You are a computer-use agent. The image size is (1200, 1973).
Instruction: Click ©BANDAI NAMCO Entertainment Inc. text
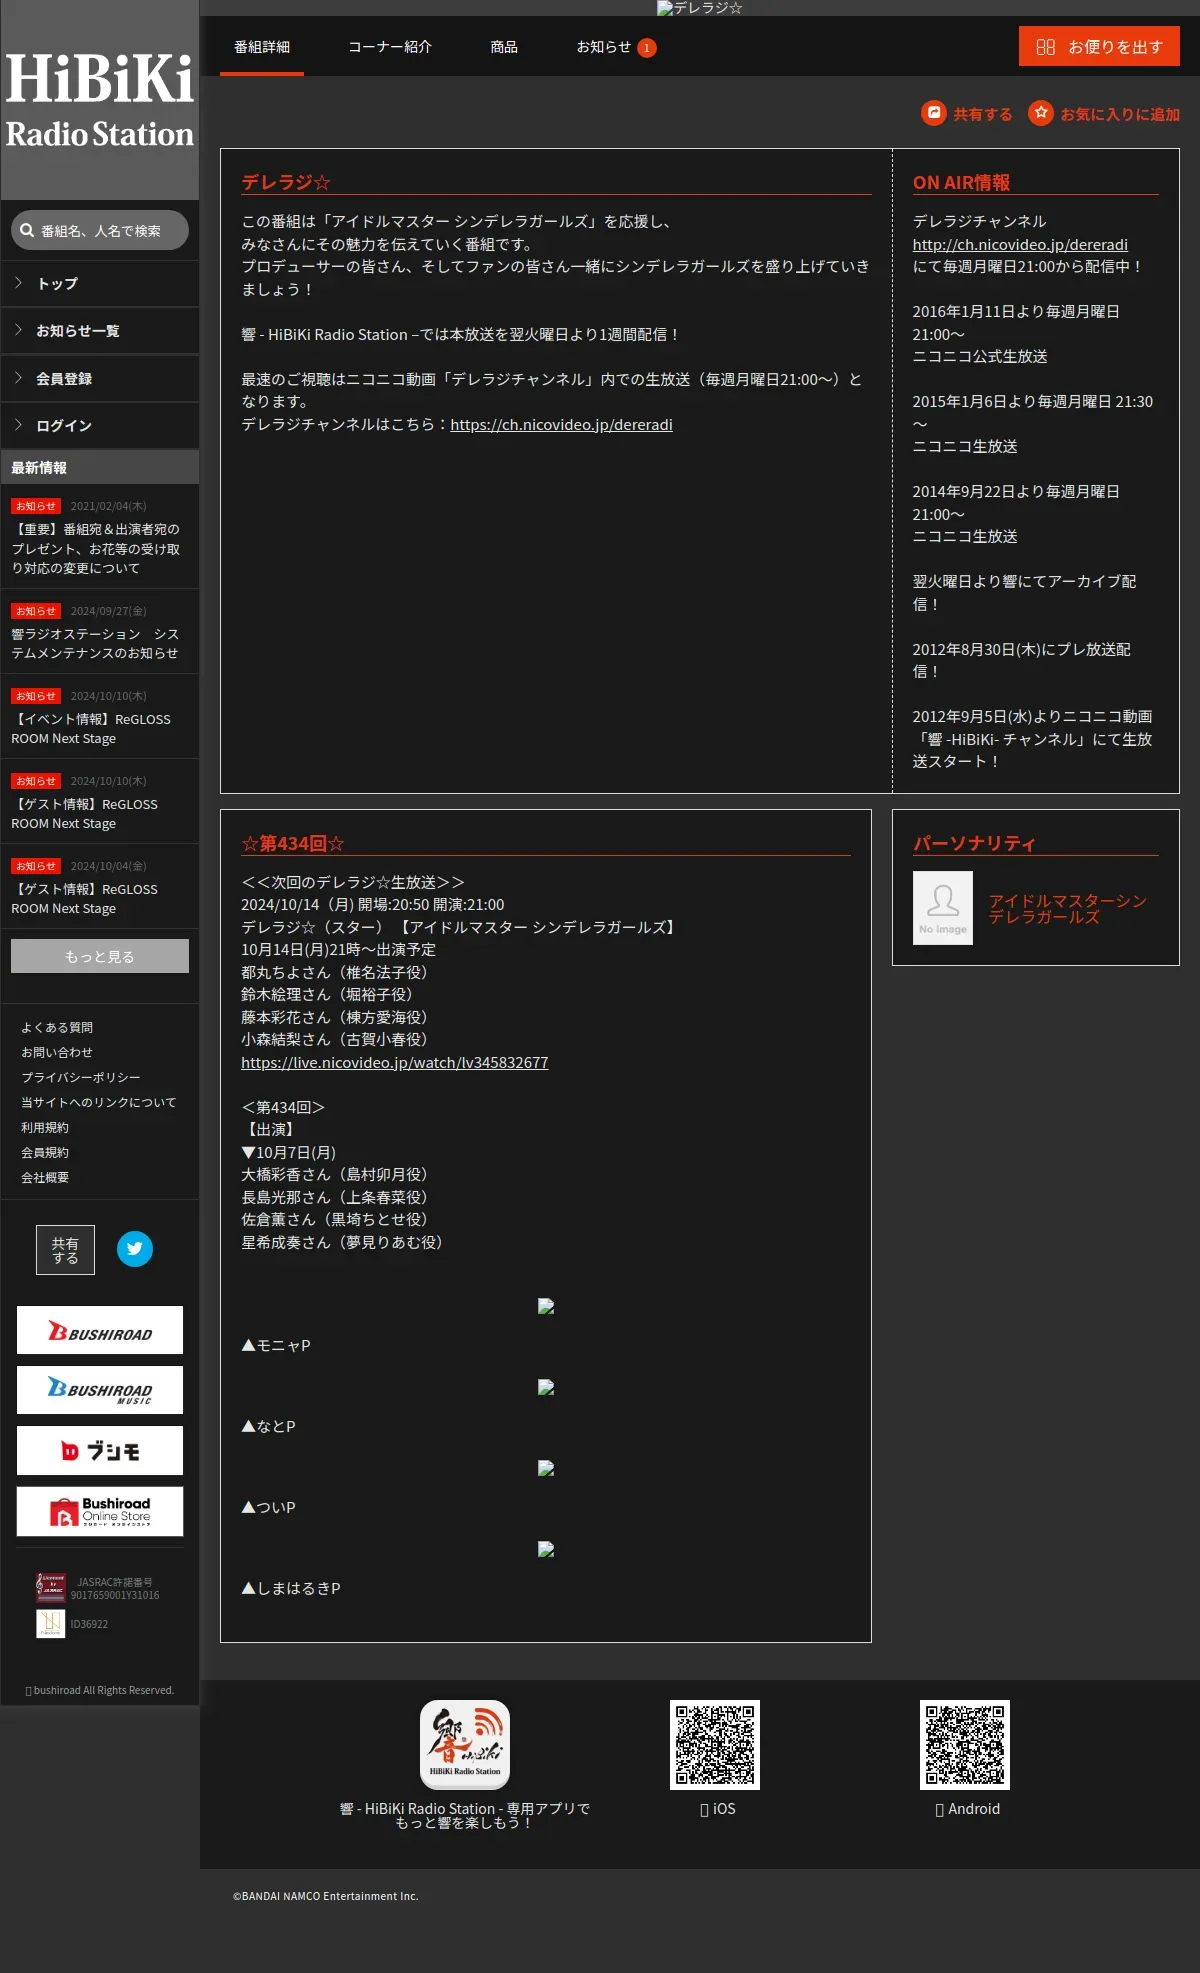click(326, 1896)
